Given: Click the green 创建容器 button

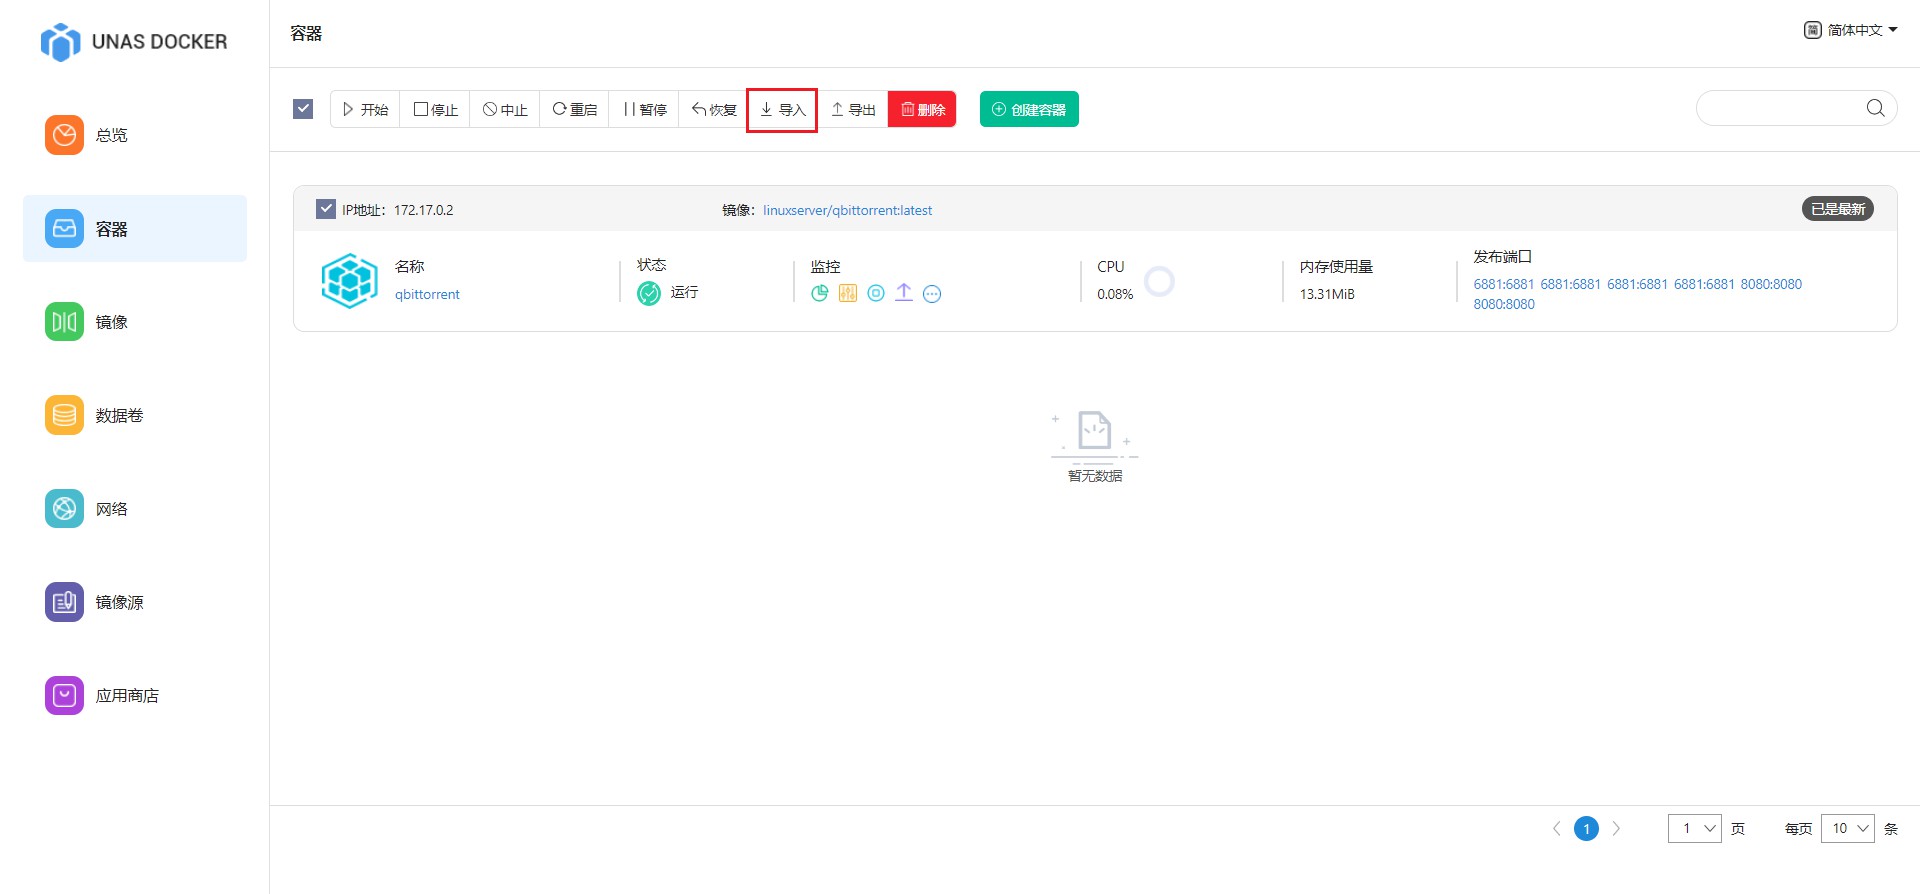Looking at the screenshot, I should pos(1028,109).
